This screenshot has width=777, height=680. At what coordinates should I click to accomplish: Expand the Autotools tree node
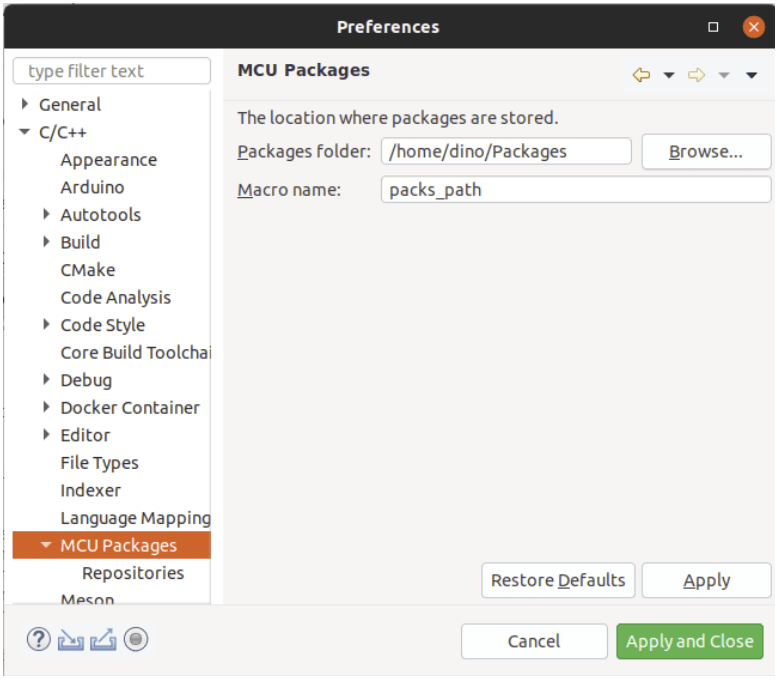(x=47, y=214)
